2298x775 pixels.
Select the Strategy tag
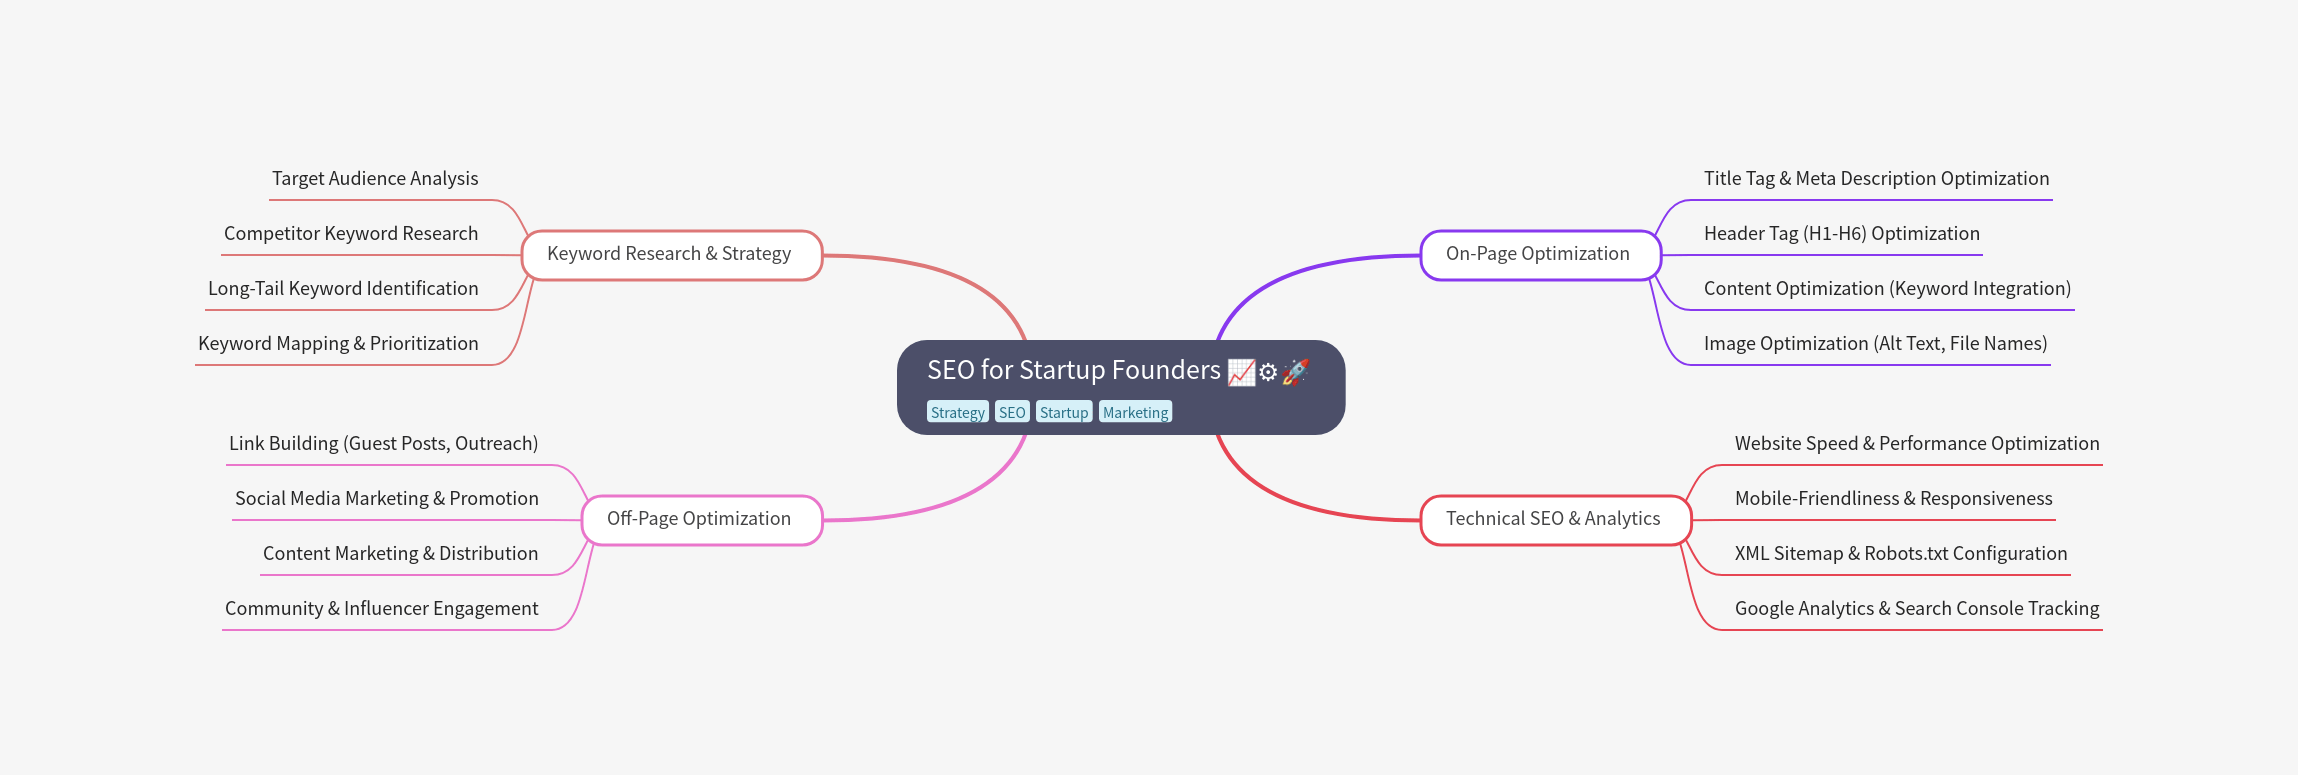pyautogui.click(x=957, y=412)
